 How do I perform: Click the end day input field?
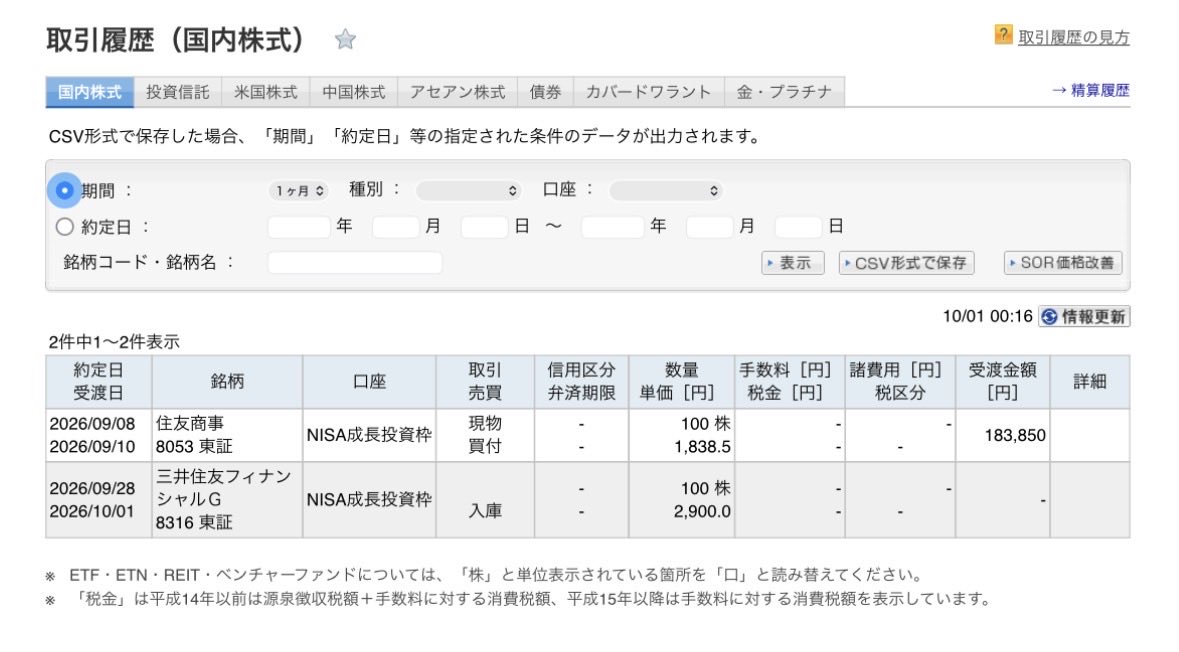coord(798,226)
